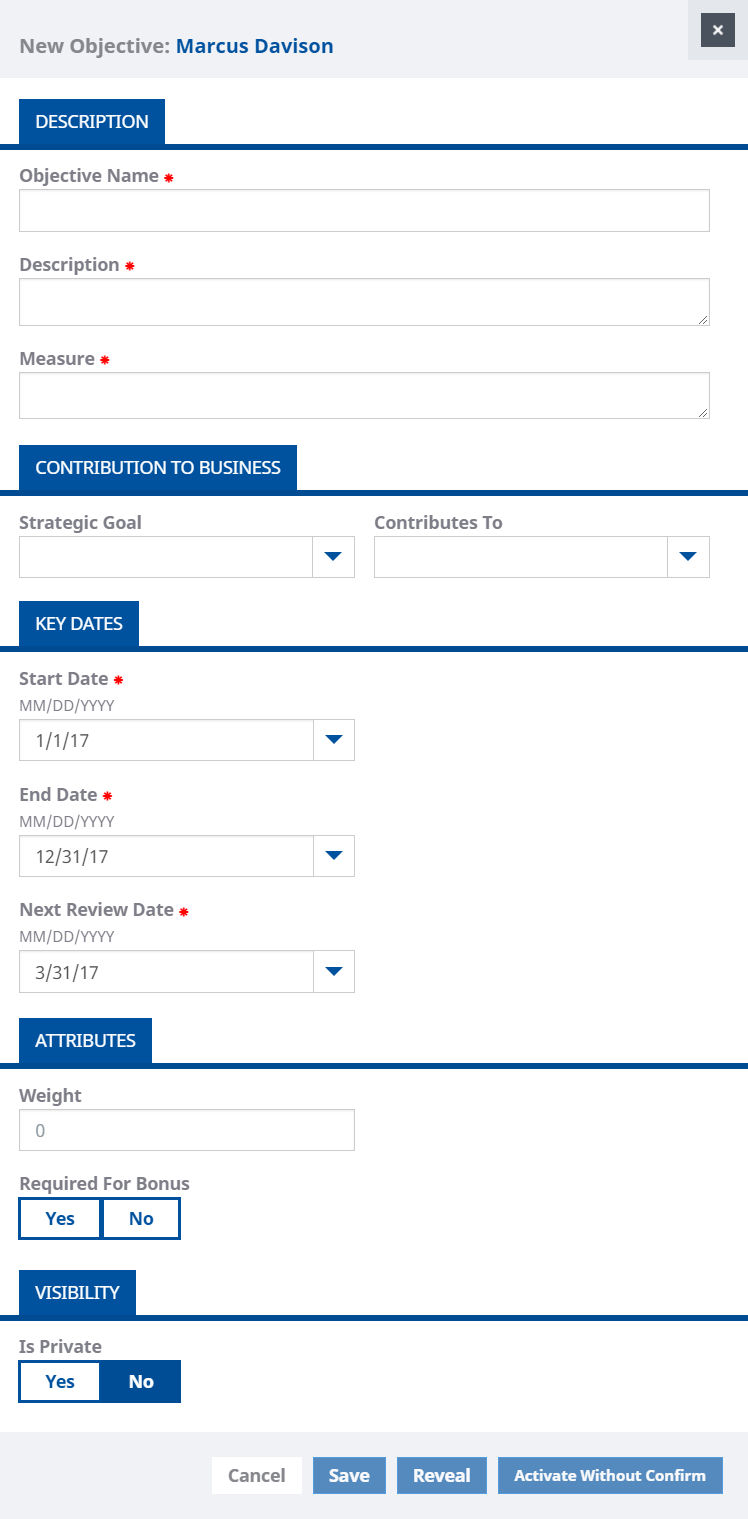This screenshot has height=1519, width=748.
Task: Open the End Date picker arrow
Action: pos(333,856)
